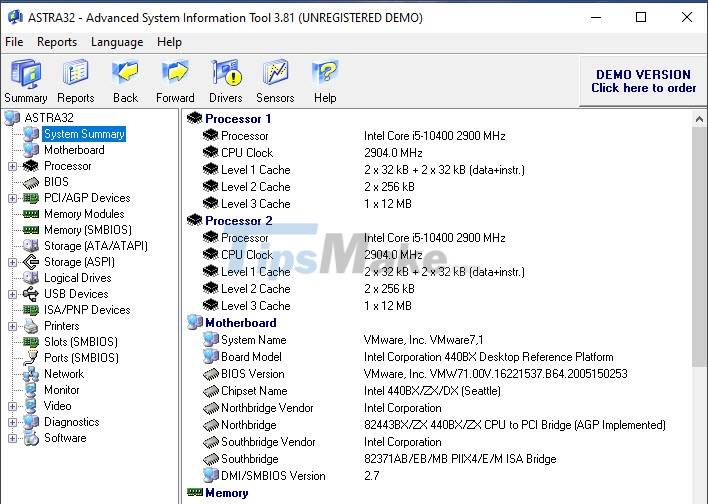Click the ISA/PNP Devices card icon
The width and height of the screenshot is (708, 504).
tap(31, 310)
